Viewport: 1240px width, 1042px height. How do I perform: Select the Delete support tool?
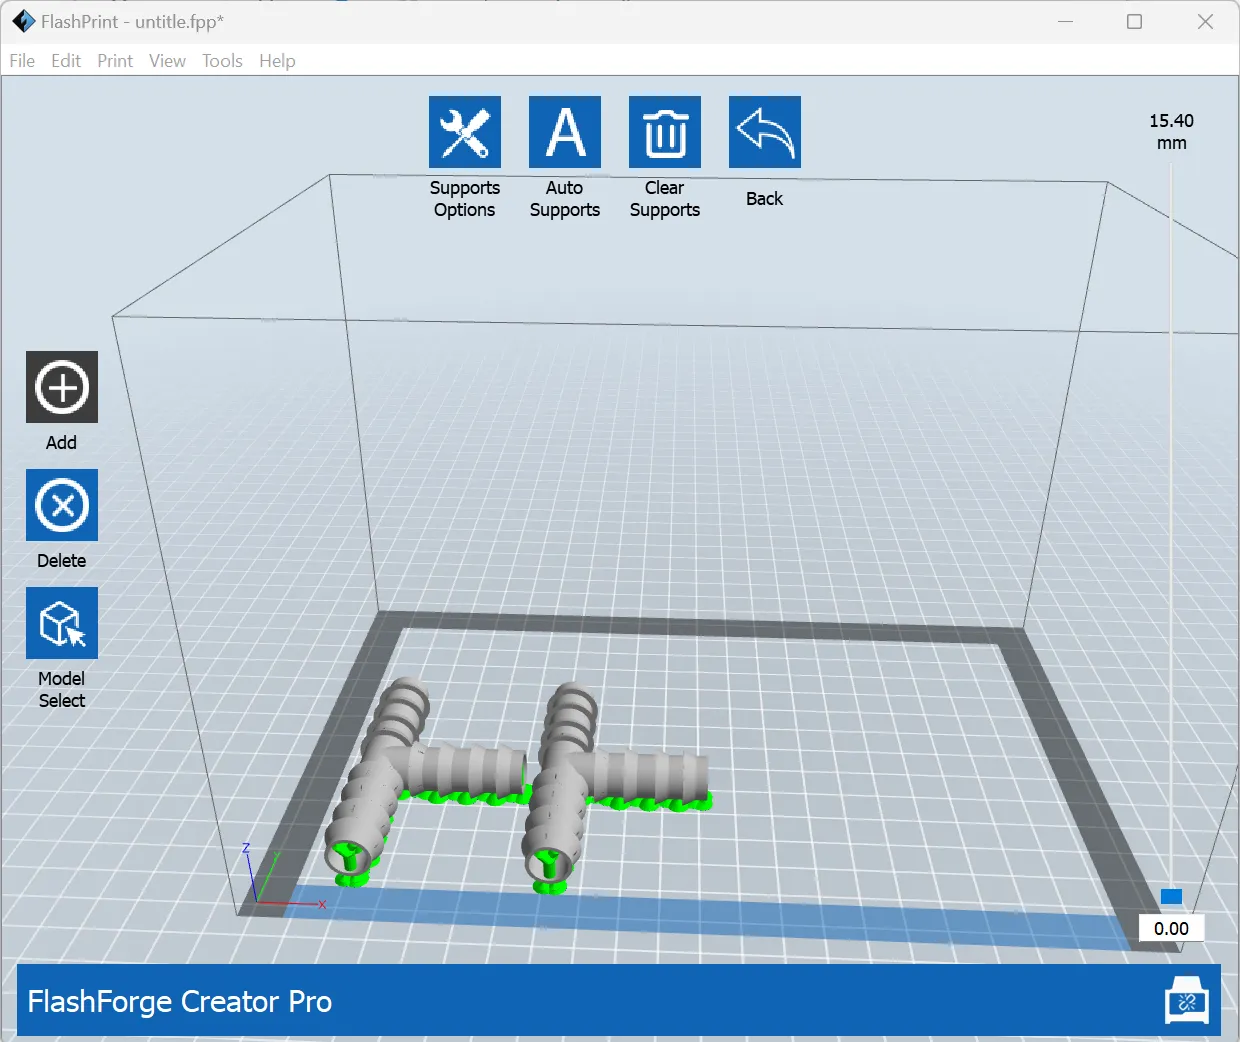coord(62,505)
